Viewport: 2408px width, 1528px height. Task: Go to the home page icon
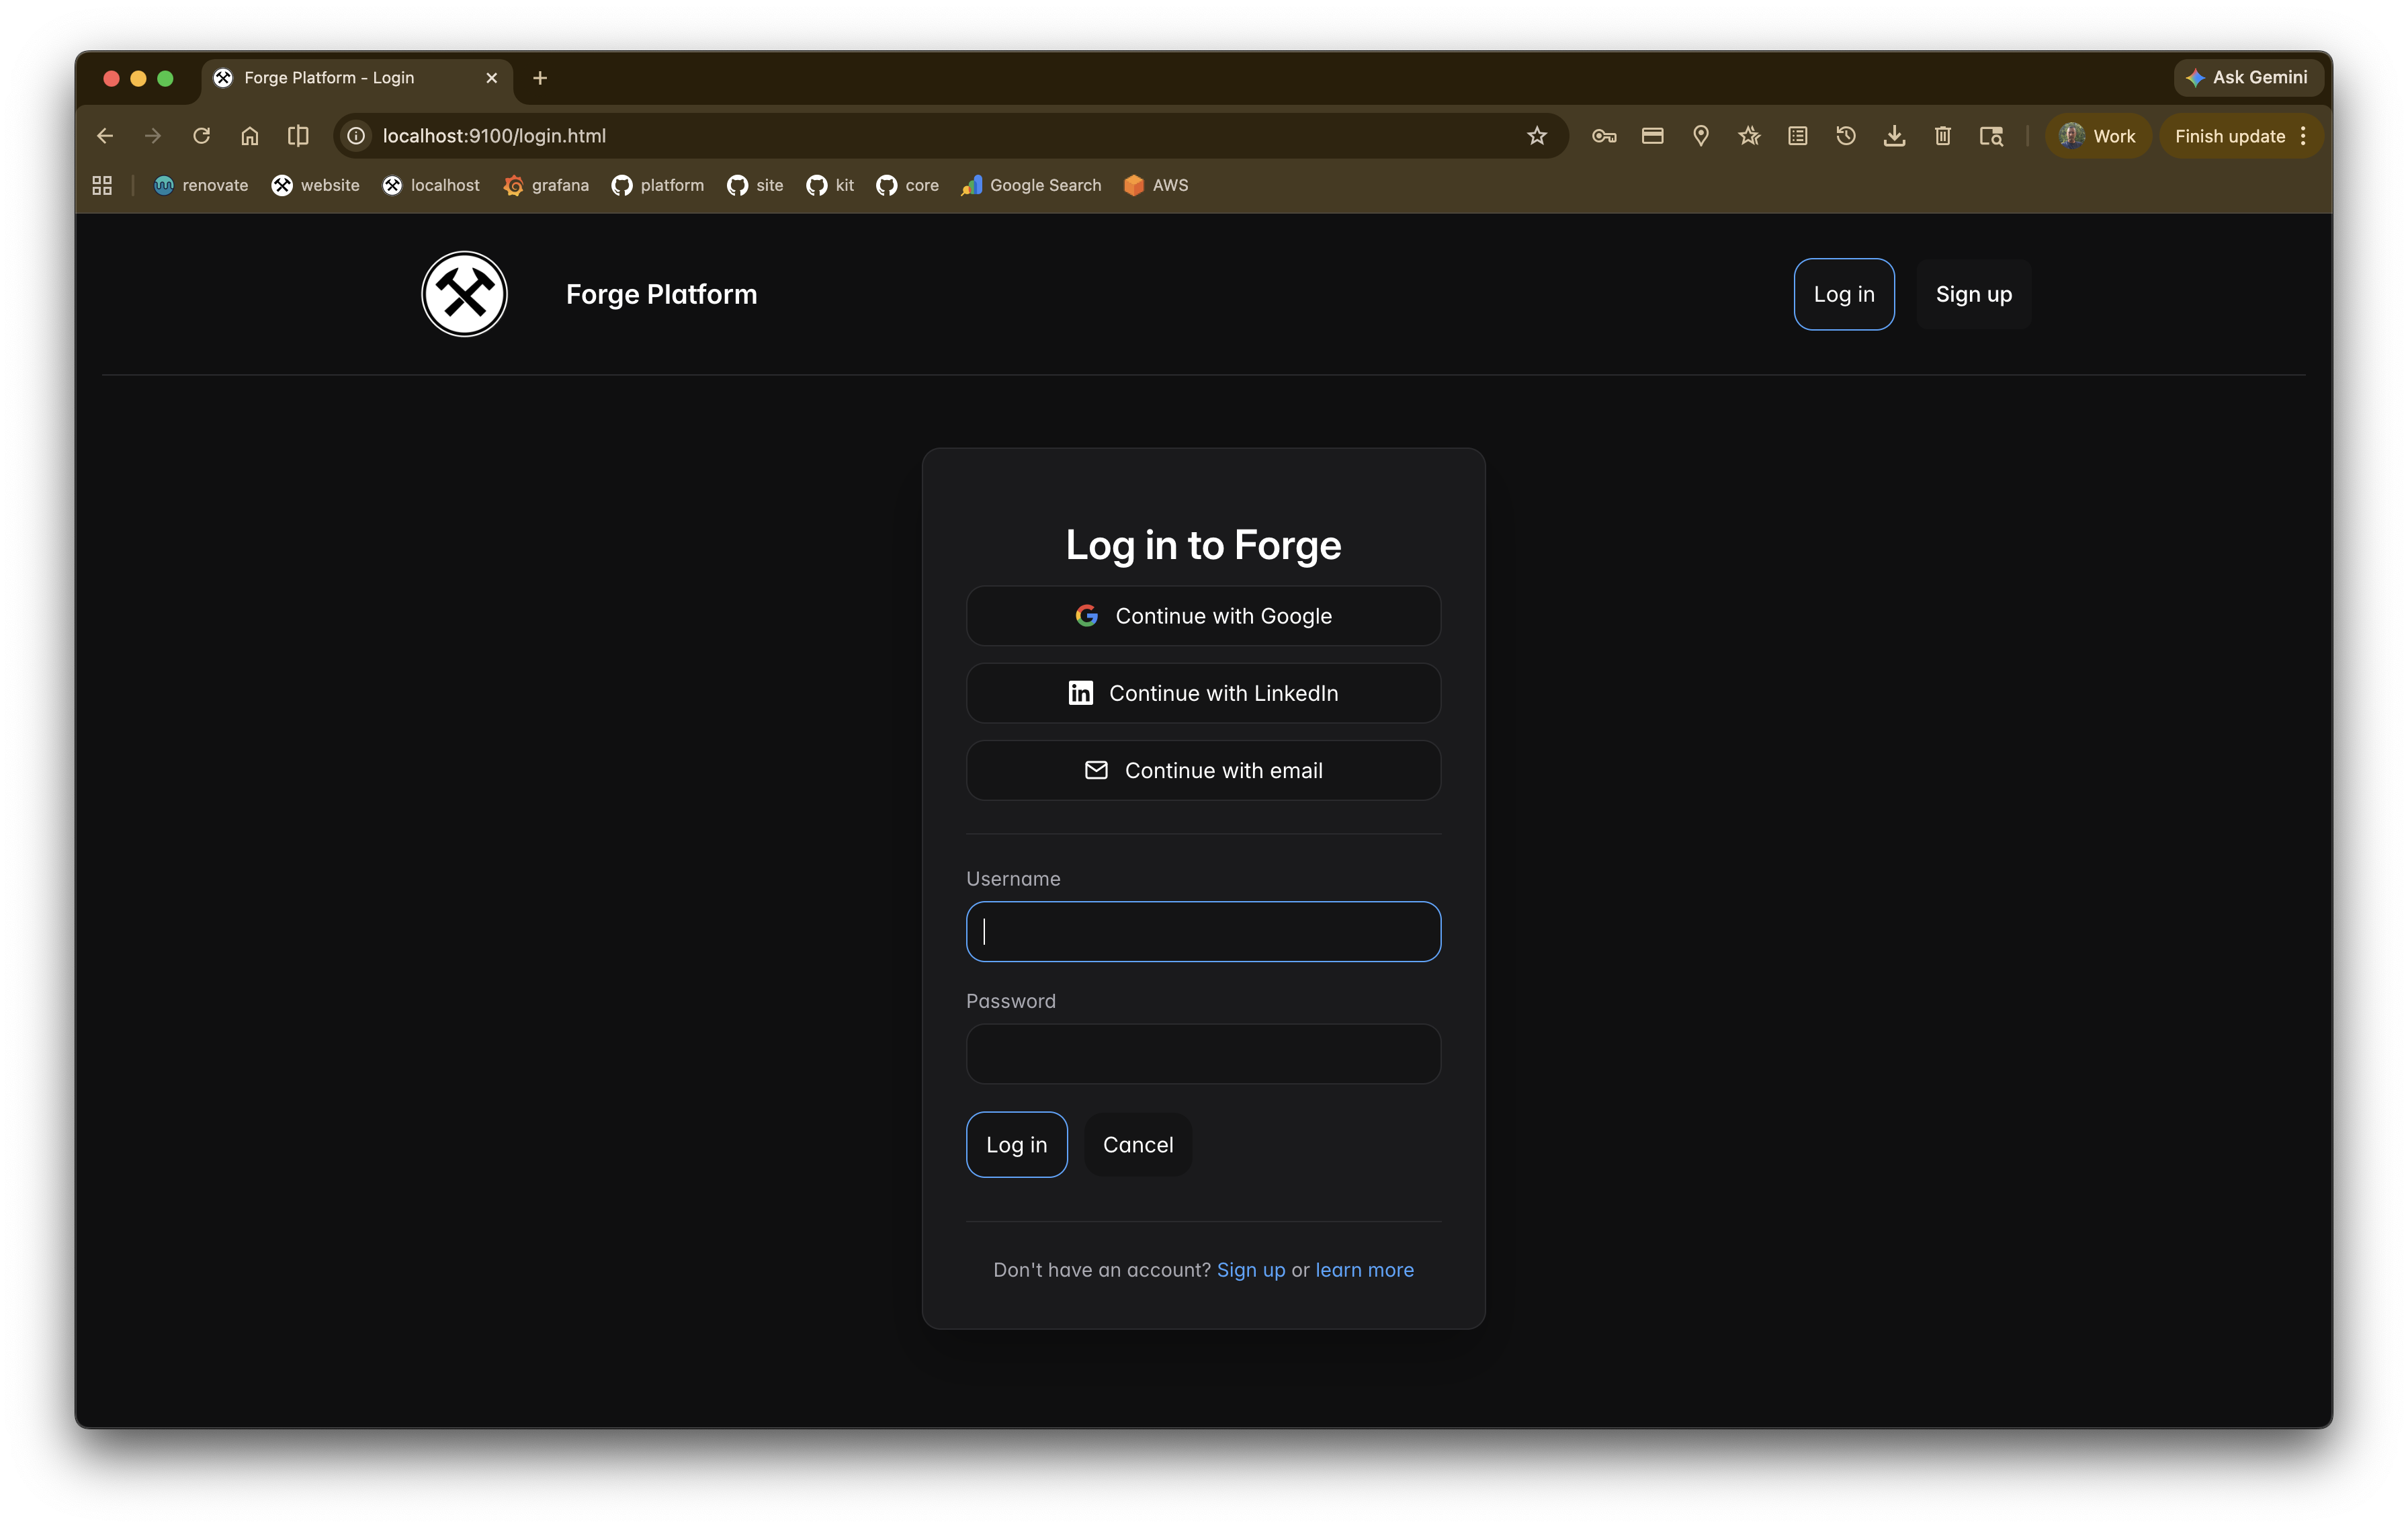point(250,136)
